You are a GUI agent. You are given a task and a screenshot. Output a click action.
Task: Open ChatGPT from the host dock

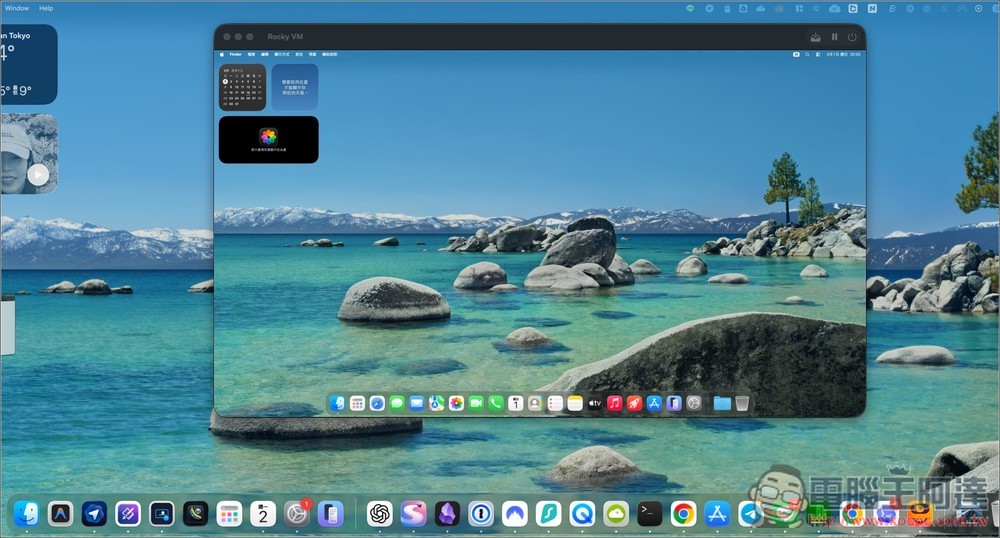(x=379, y=514)
